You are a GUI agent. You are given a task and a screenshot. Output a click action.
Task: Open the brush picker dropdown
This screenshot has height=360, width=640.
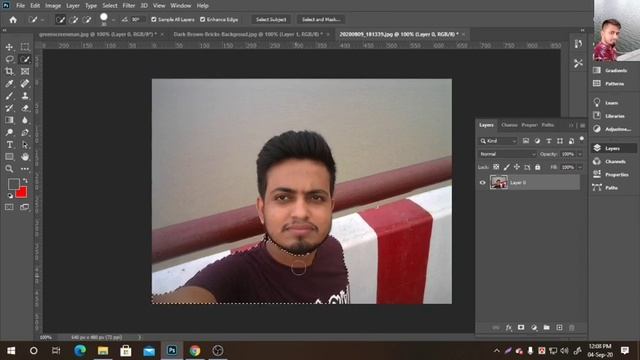(x=114, y=20)
